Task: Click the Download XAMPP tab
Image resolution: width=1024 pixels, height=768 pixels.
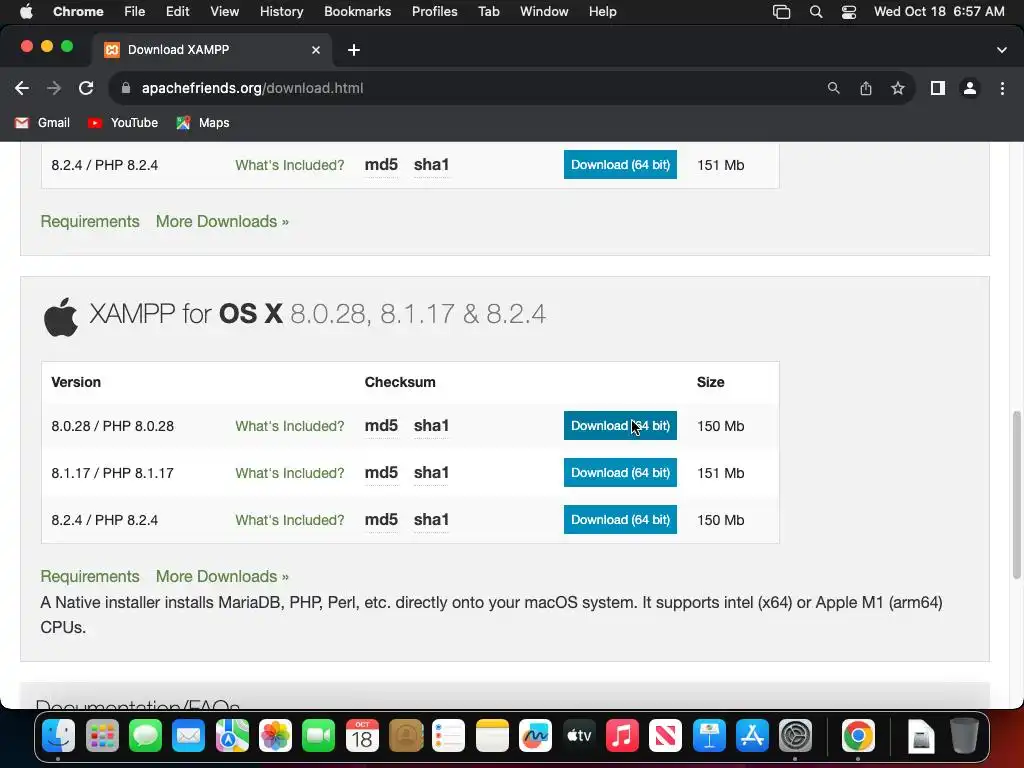Action: (x=210, y=50)
